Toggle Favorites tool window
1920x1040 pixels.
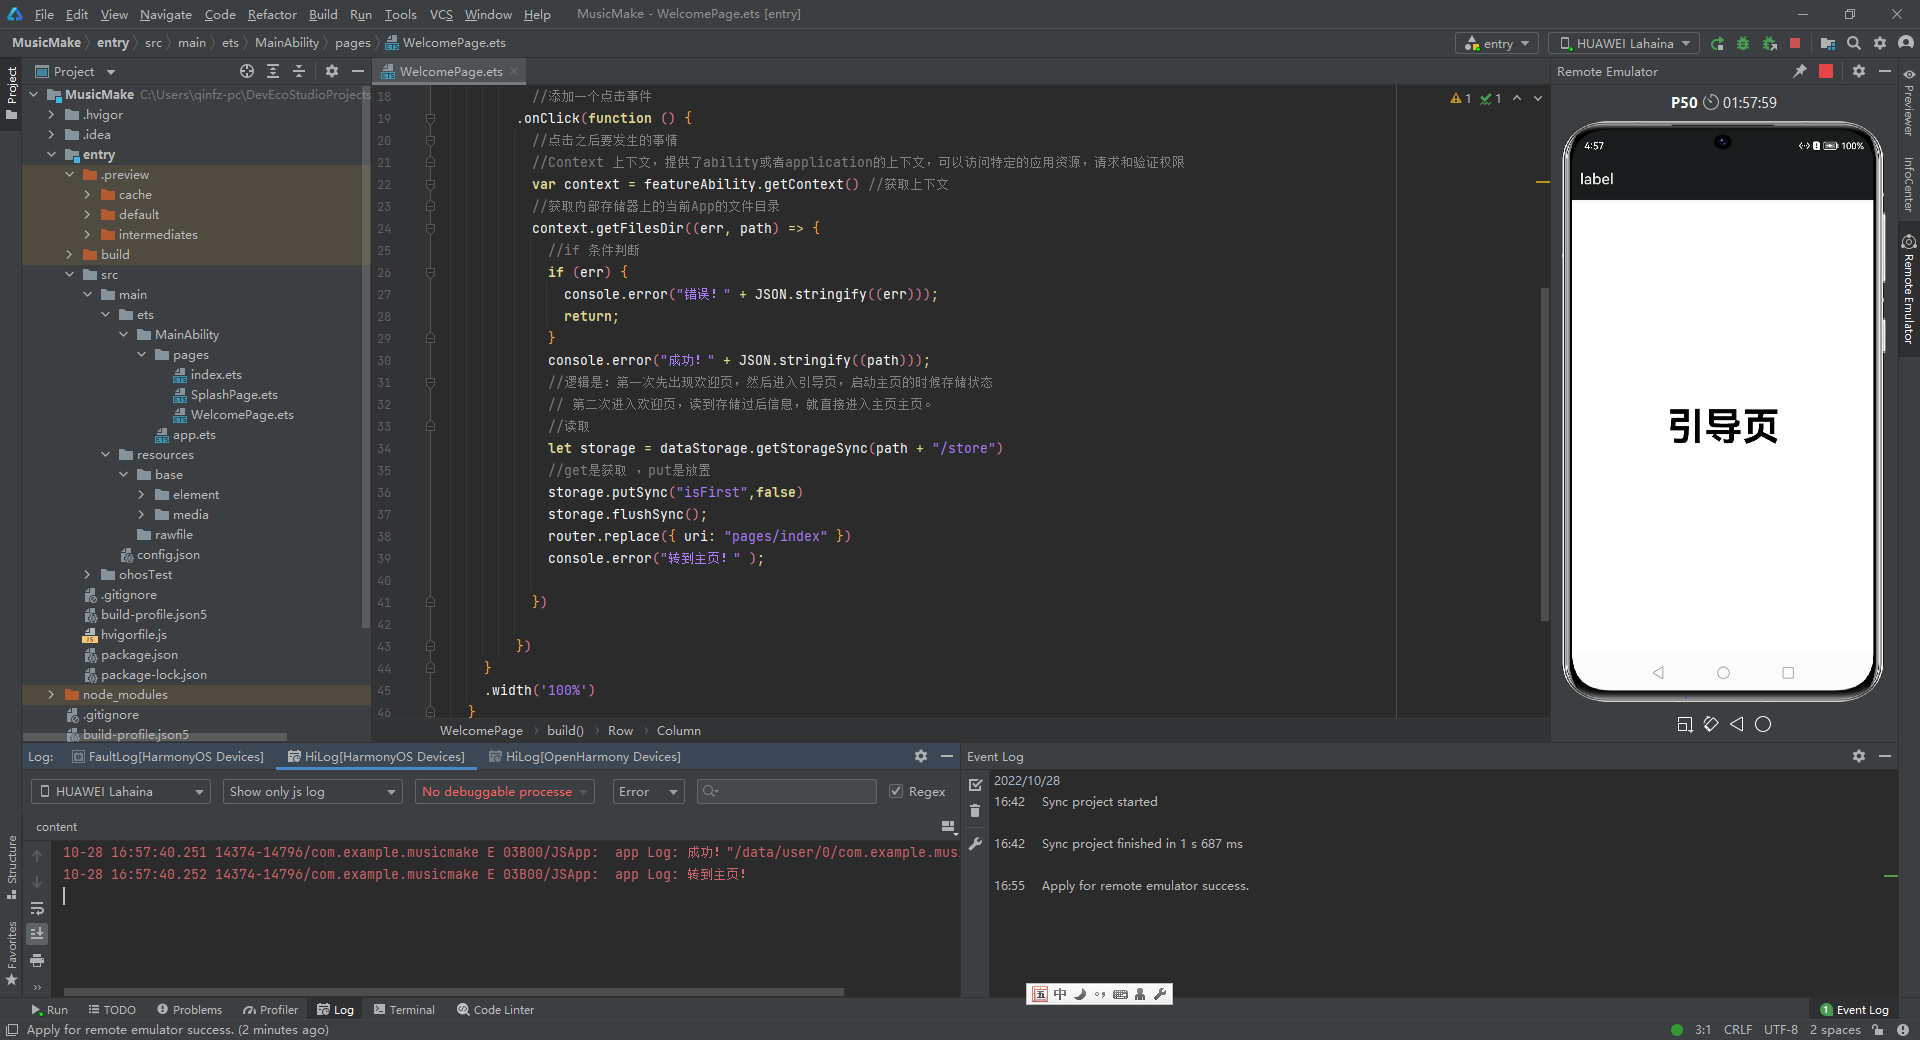(12, 953)
